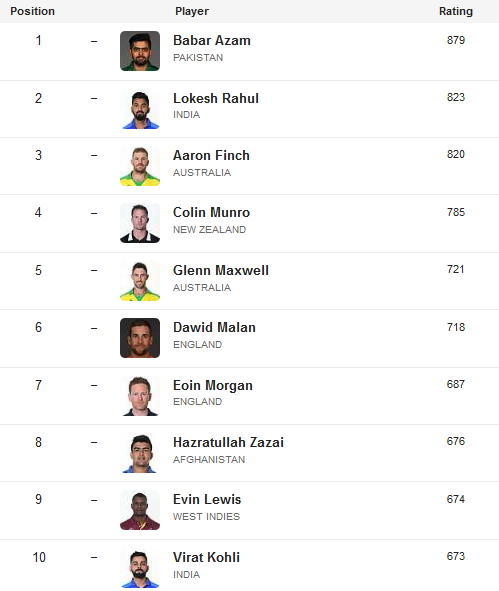Click Dawid Malan's player photo
The width and height of the screenshot is (499, 591).
click(x=140, y=338)
